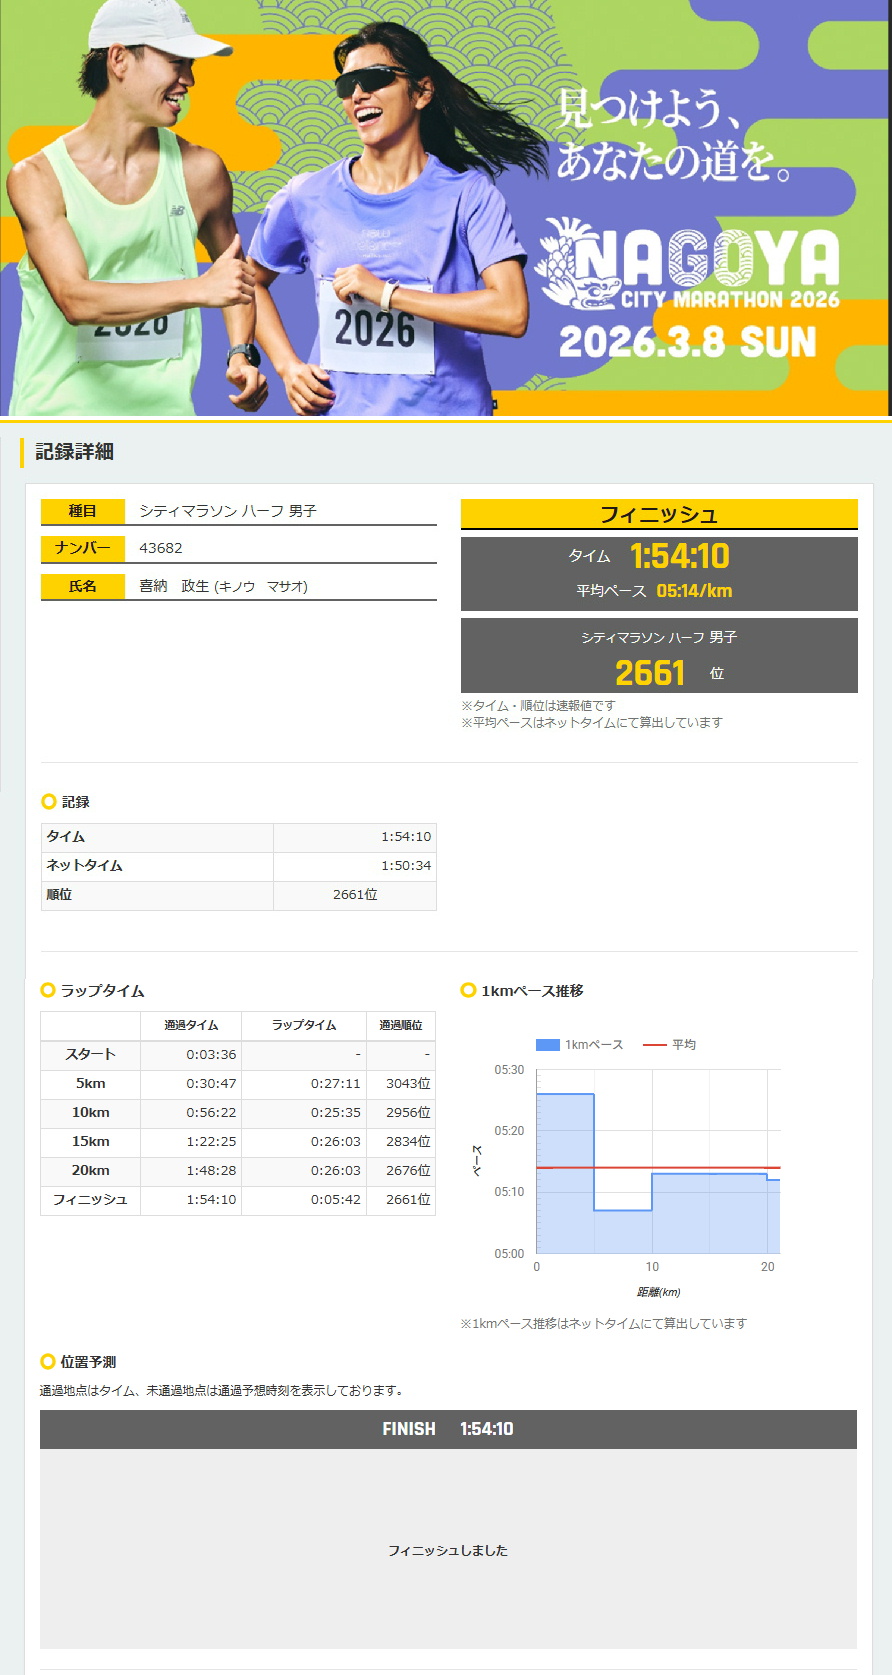Click the yellow circle icon beside 記録 heading
Viewport: 892px width, 1675px height.
[x=48, y=802]
